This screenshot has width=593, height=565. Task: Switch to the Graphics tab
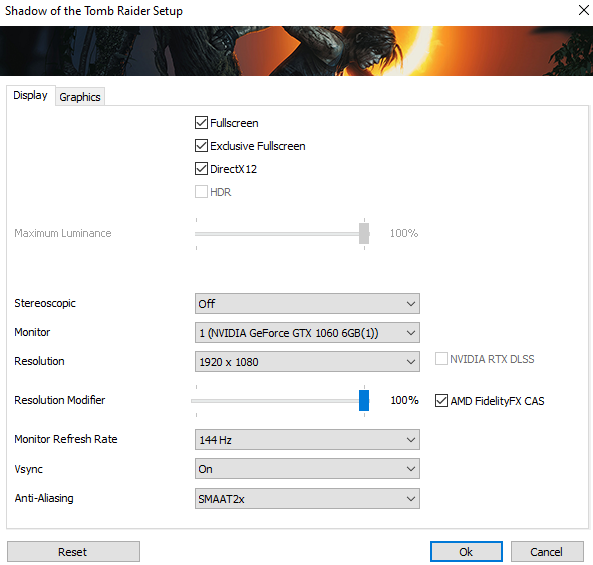[80, 97]
